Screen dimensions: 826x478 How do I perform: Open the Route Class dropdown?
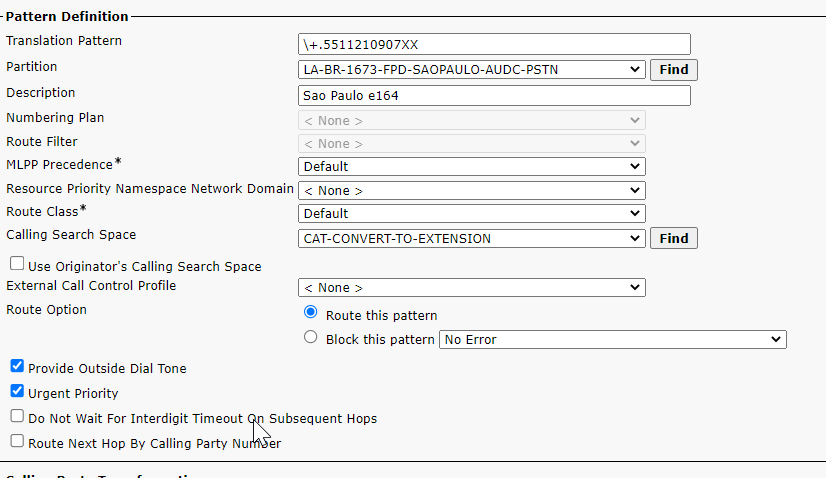click(x=472, y=213)
